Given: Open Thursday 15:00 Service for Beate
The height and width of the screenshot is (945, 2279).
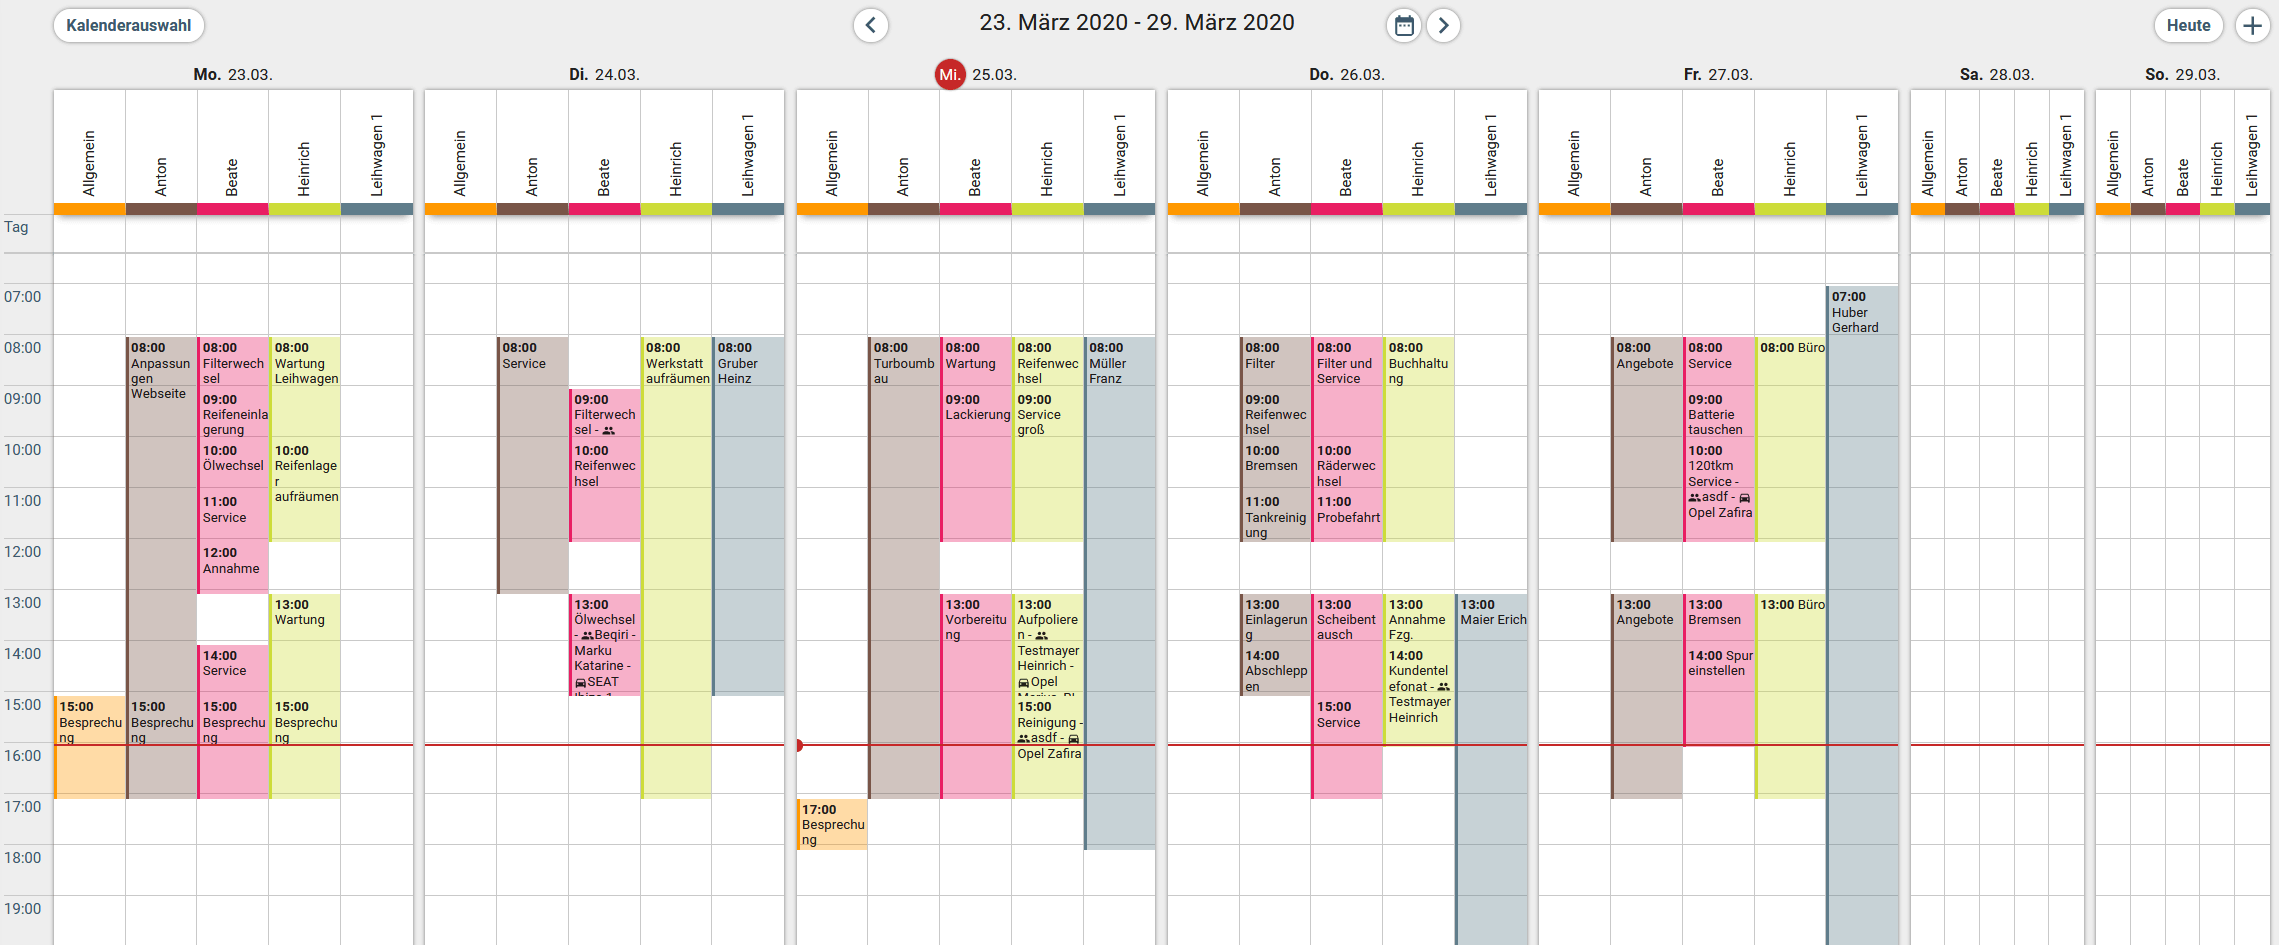Looking at the screenshot, I should tap(1347, 747).
